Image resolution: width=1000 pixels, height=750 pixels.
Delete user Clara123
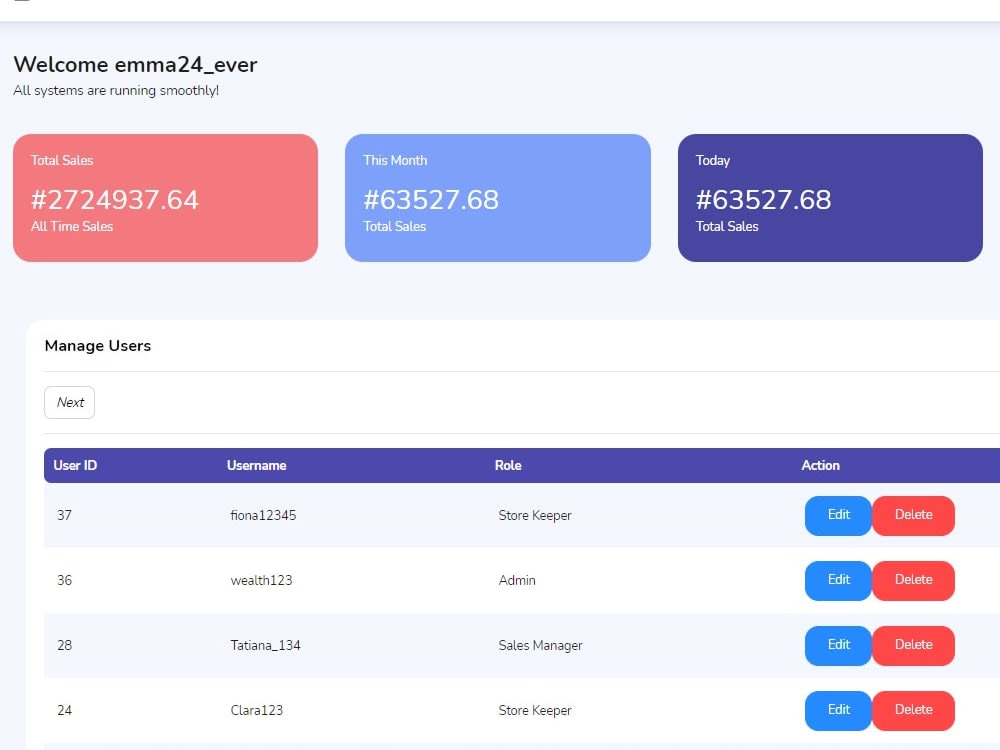coord(913,710)
